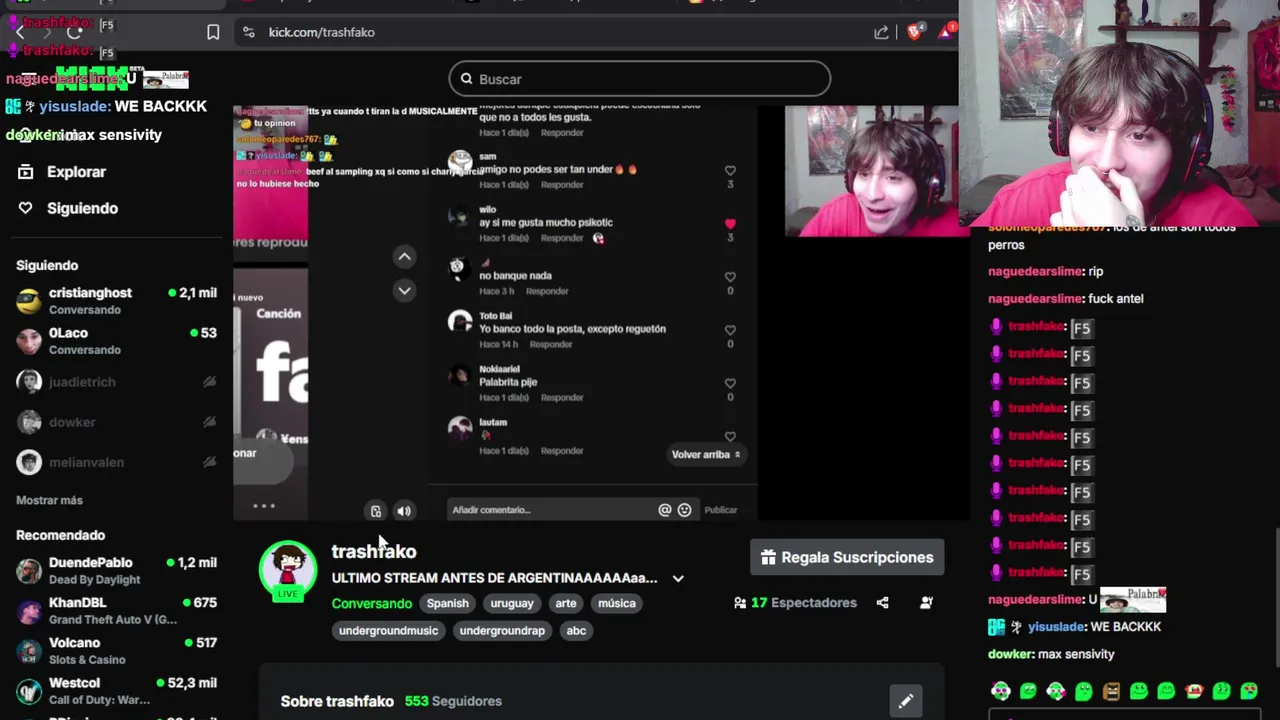Select the Spanish tag
This screenshot has width=1280, height=720.
[447, 603]
